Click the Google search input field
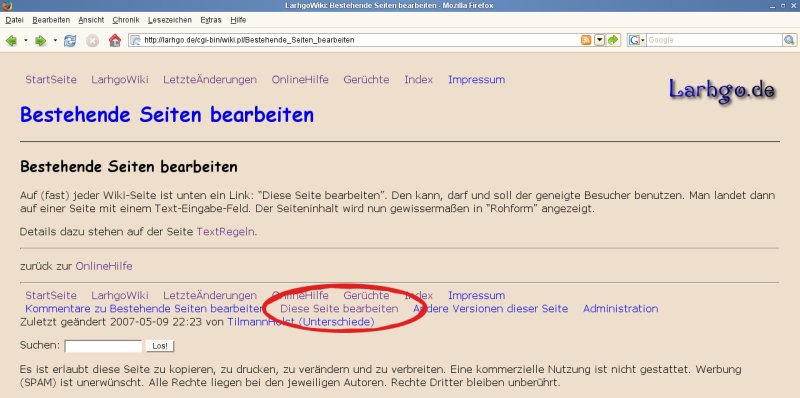The image size is (800, 398). 714,40
